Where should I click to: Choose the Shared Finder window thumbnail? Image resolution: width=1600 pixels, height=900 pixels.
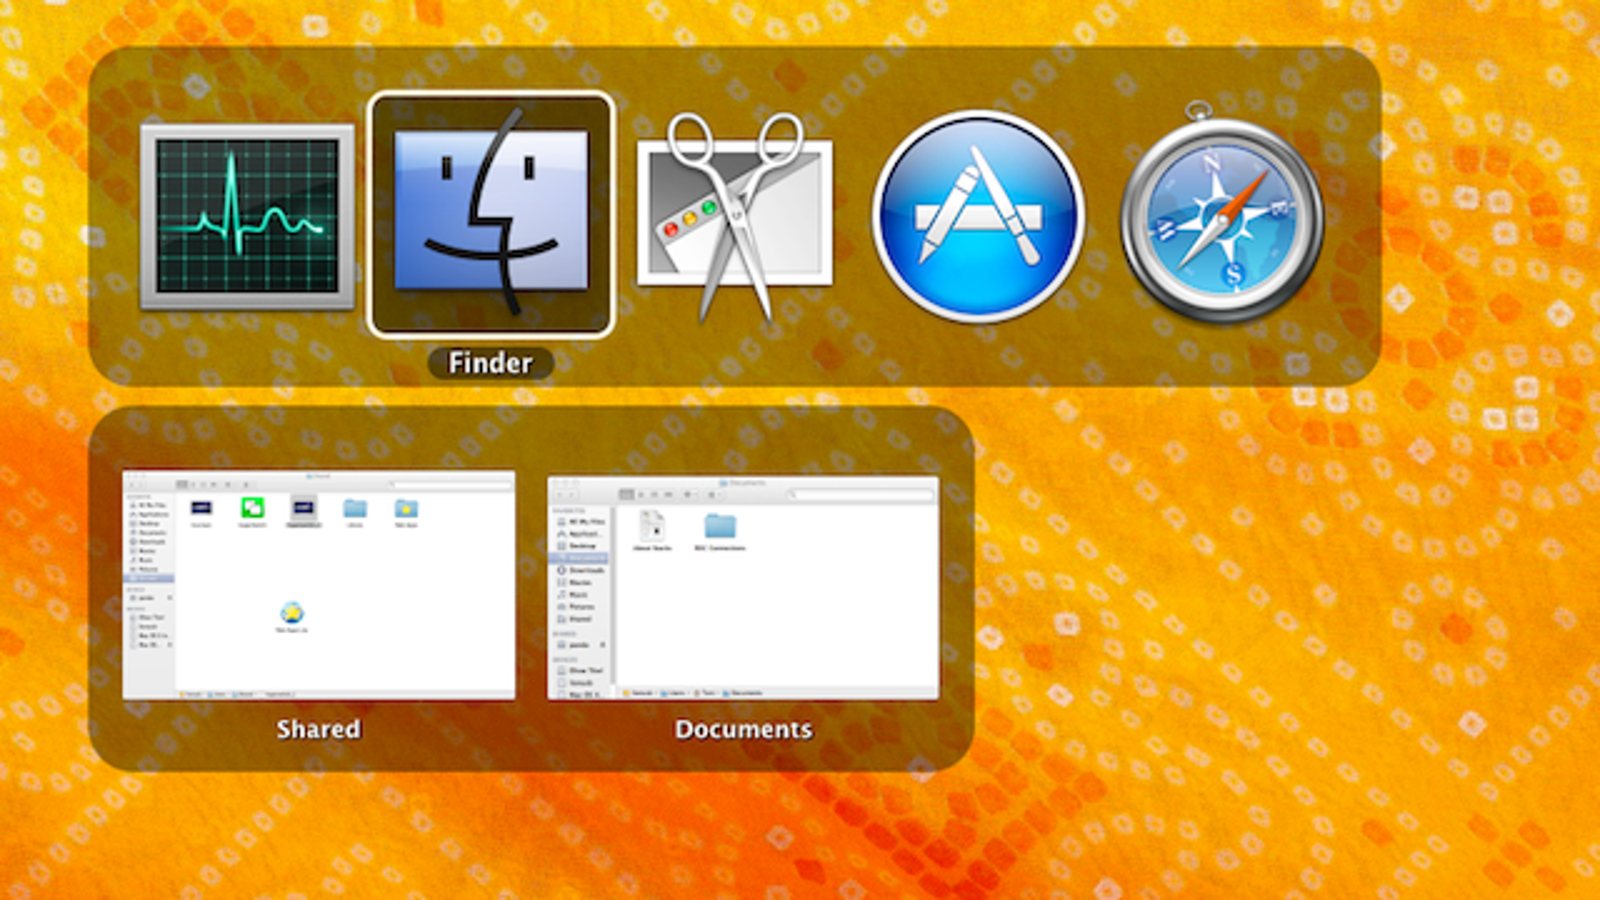[319, 585]
